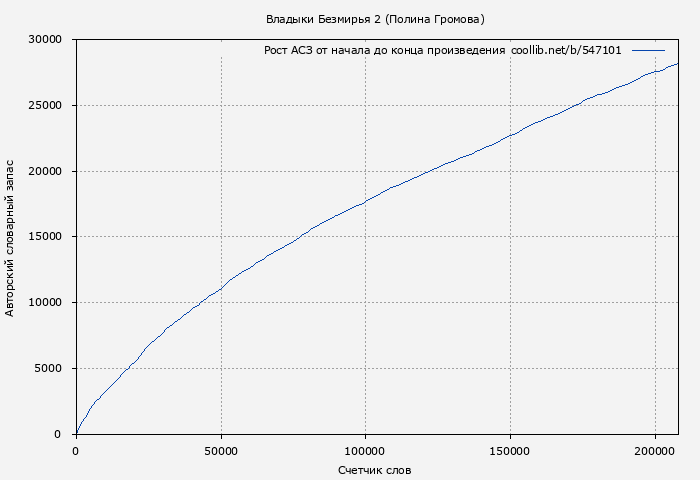
Task: Click the 20000 tick label on y-axis
Action: click(x=45, y=171)
